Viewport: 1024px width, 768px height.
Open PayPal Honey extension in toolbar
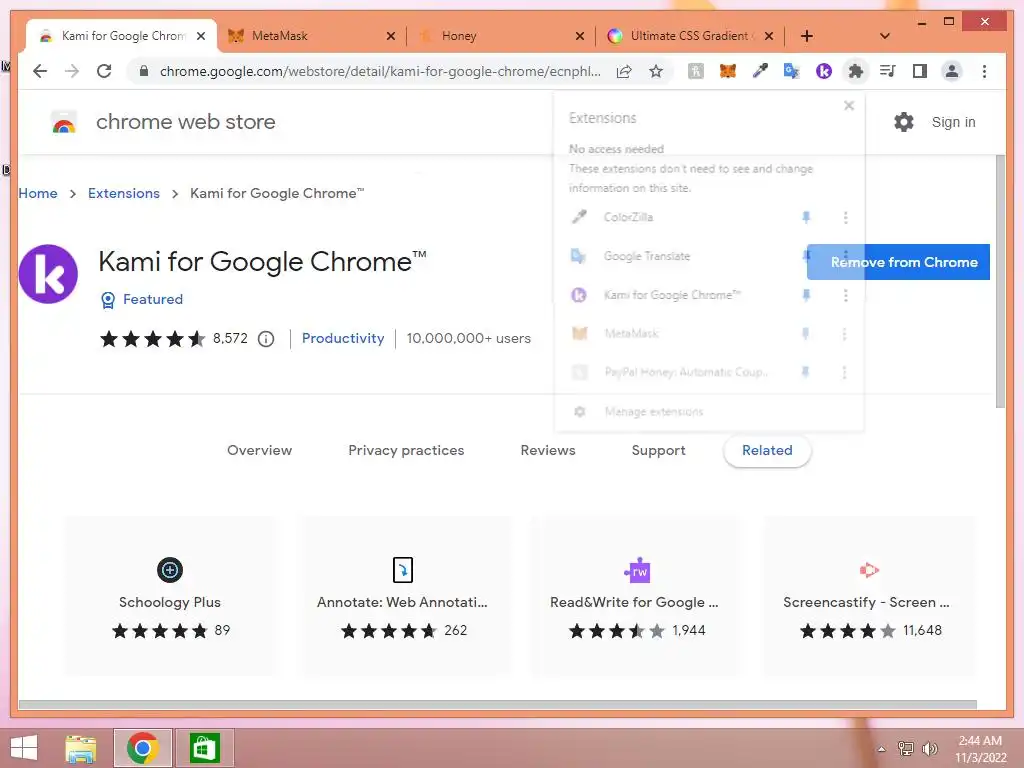click(x=696, y=71)
